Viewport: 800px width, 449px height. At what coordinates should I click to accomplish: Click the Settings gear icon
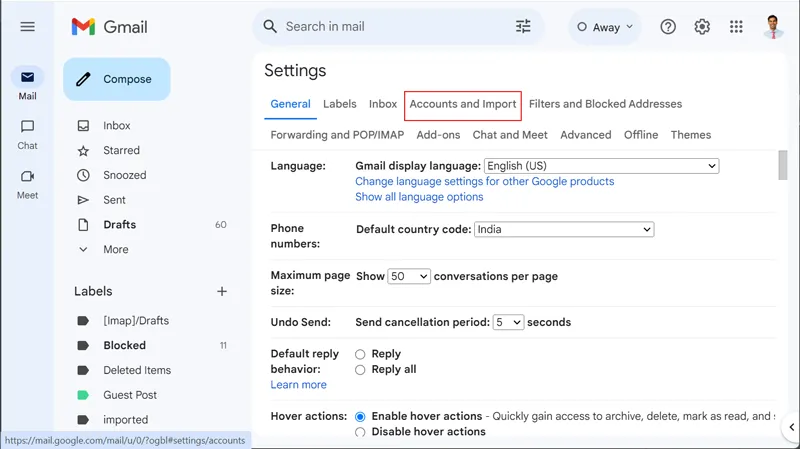[x=702, y=27]
